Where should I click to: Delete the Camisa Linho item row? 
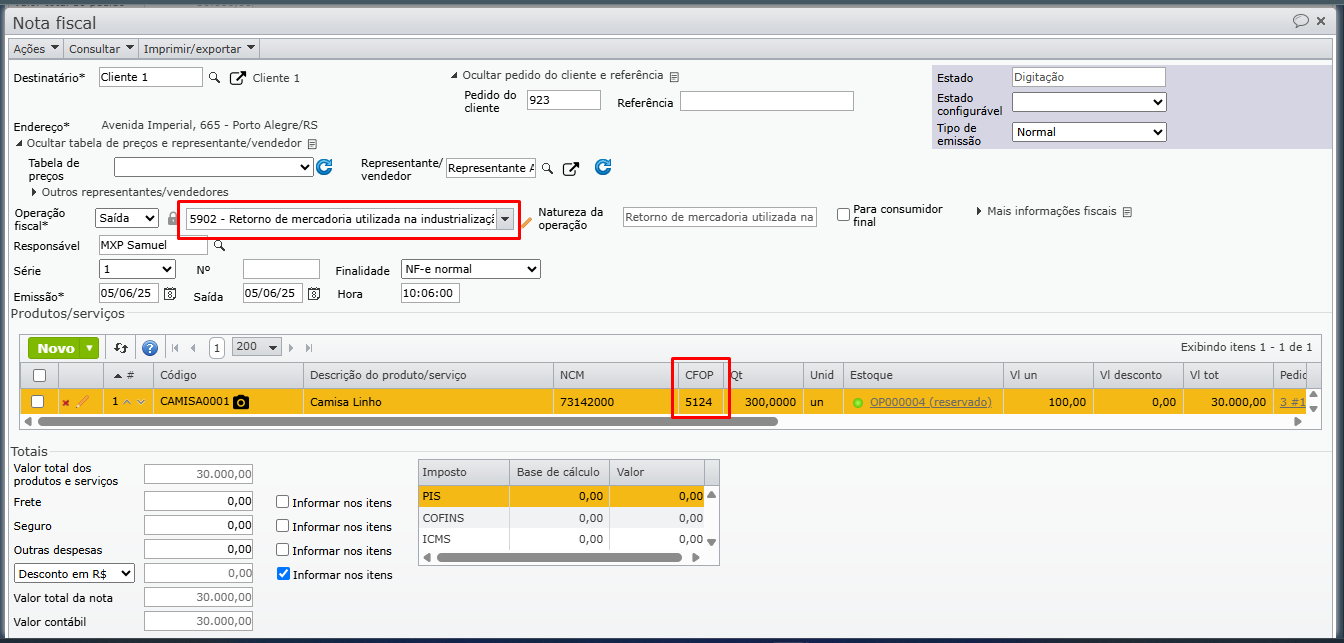pyautogui.click(x=66, y=402)
